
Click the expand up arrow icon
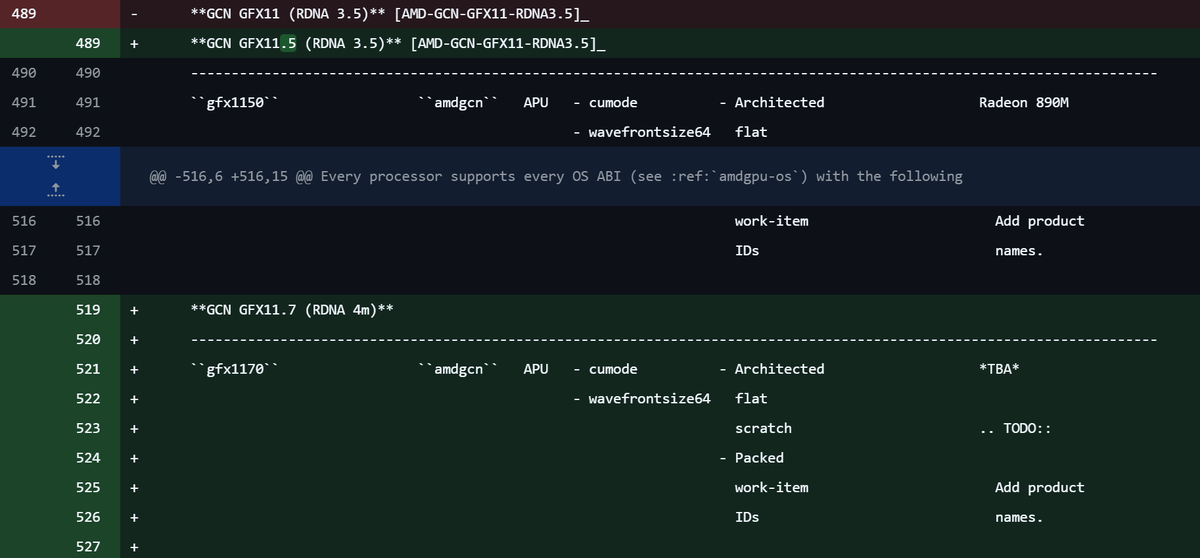pos(56,189)
